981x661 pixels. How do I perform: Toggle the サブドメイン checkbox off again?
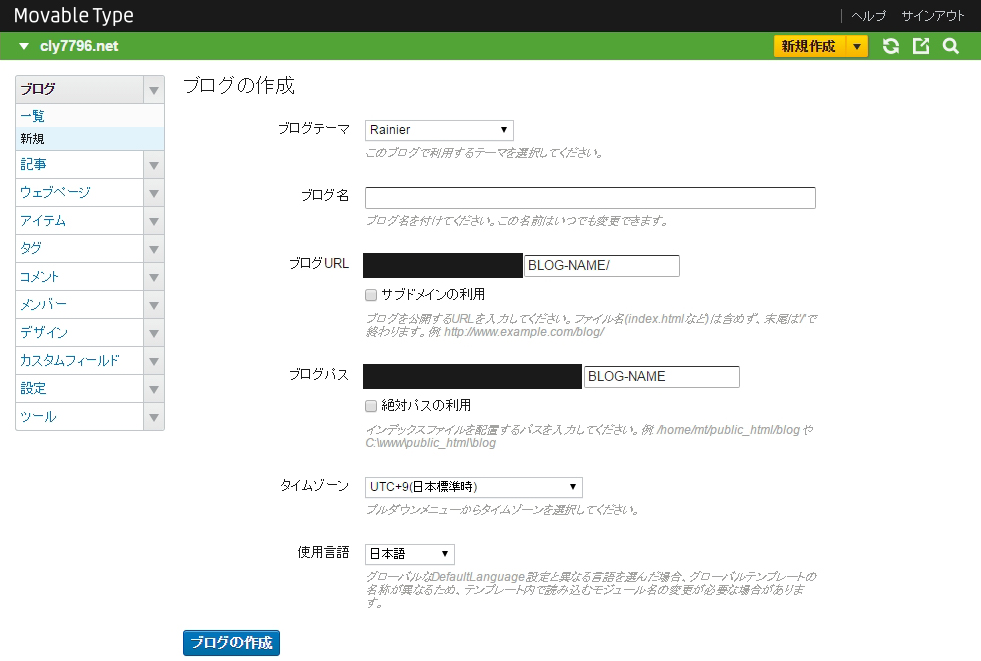point(370,294)
